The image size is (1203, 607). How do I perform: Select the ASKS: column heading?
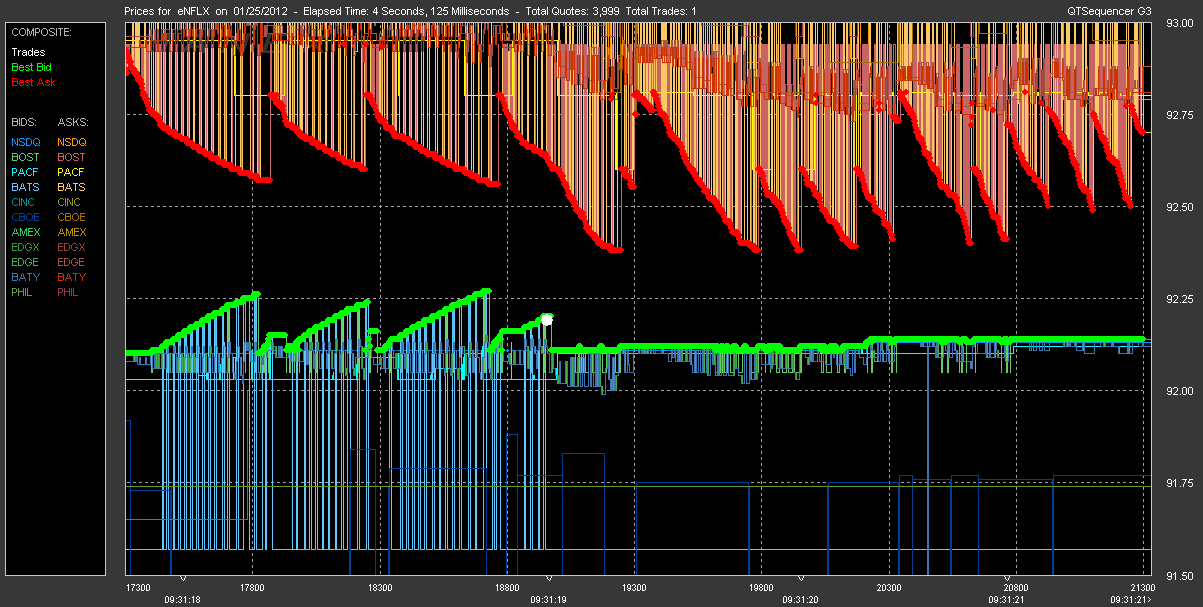[72, 121]
